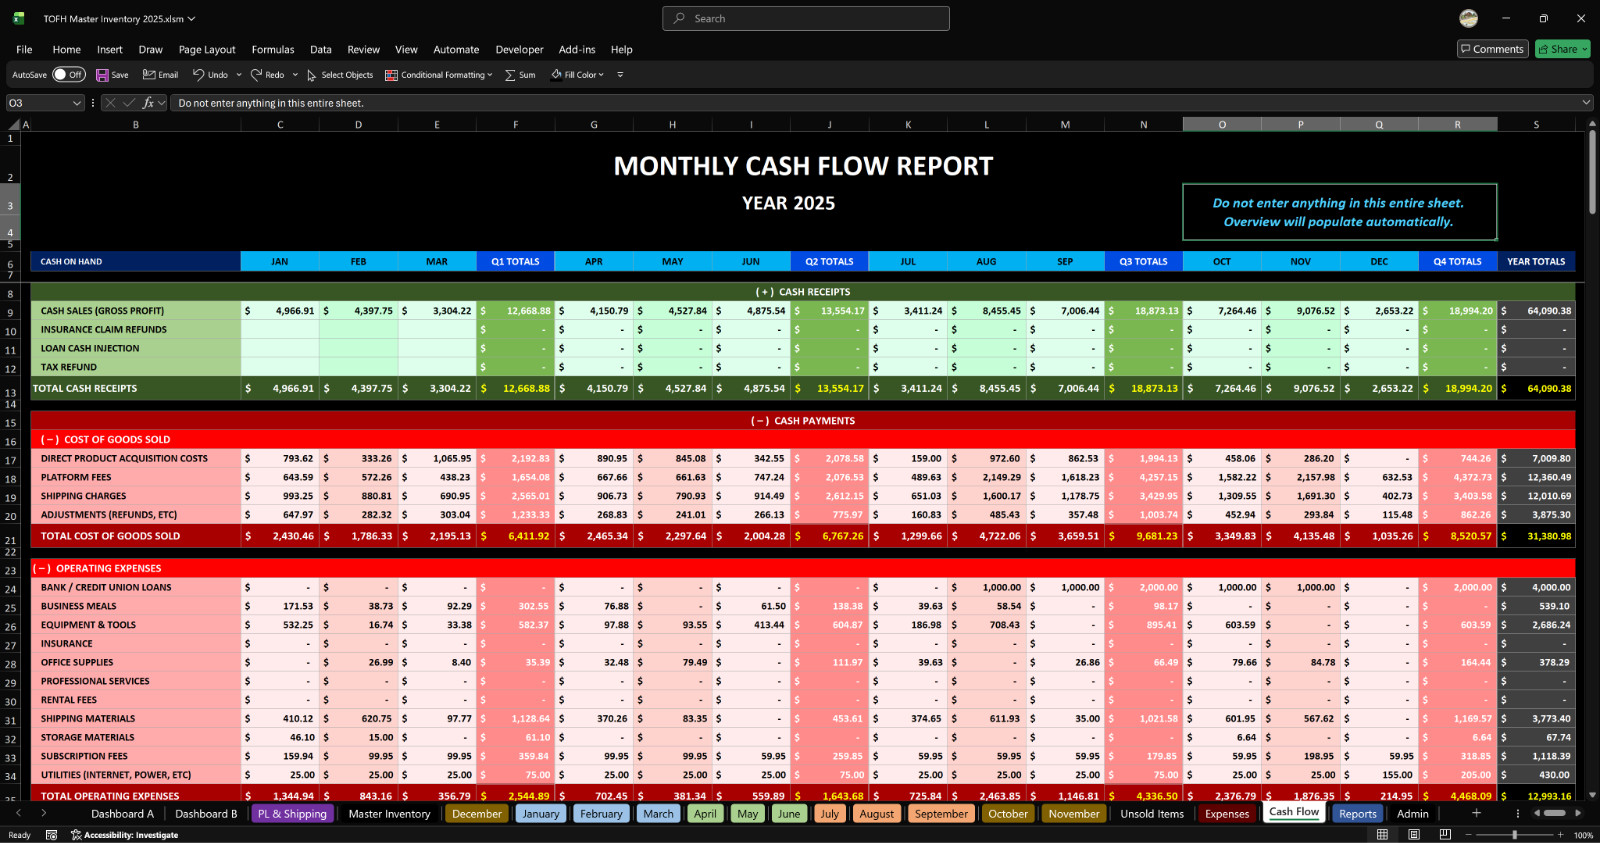This screenshot has height=843, width=1600.
Task: Click the sheet tab options three-dot handle
Action: coord(1517,813)
